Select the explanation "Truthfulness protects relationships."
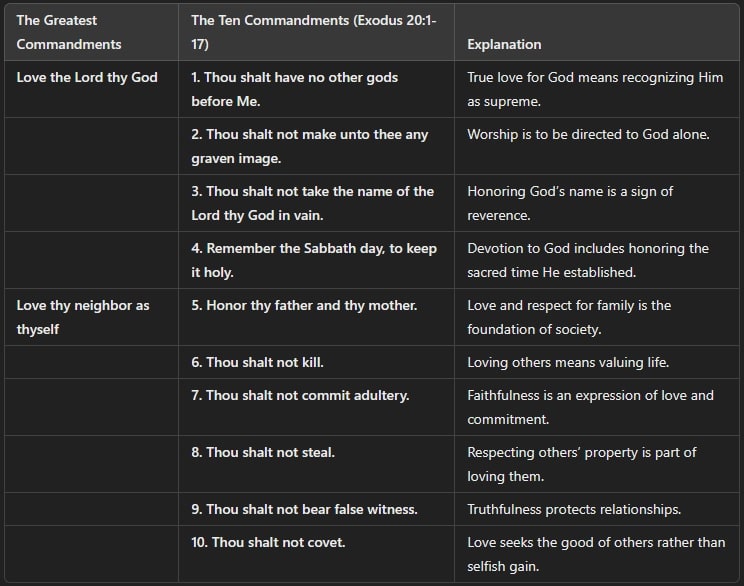This screenshot has width=744, height=586. [574, 509]
